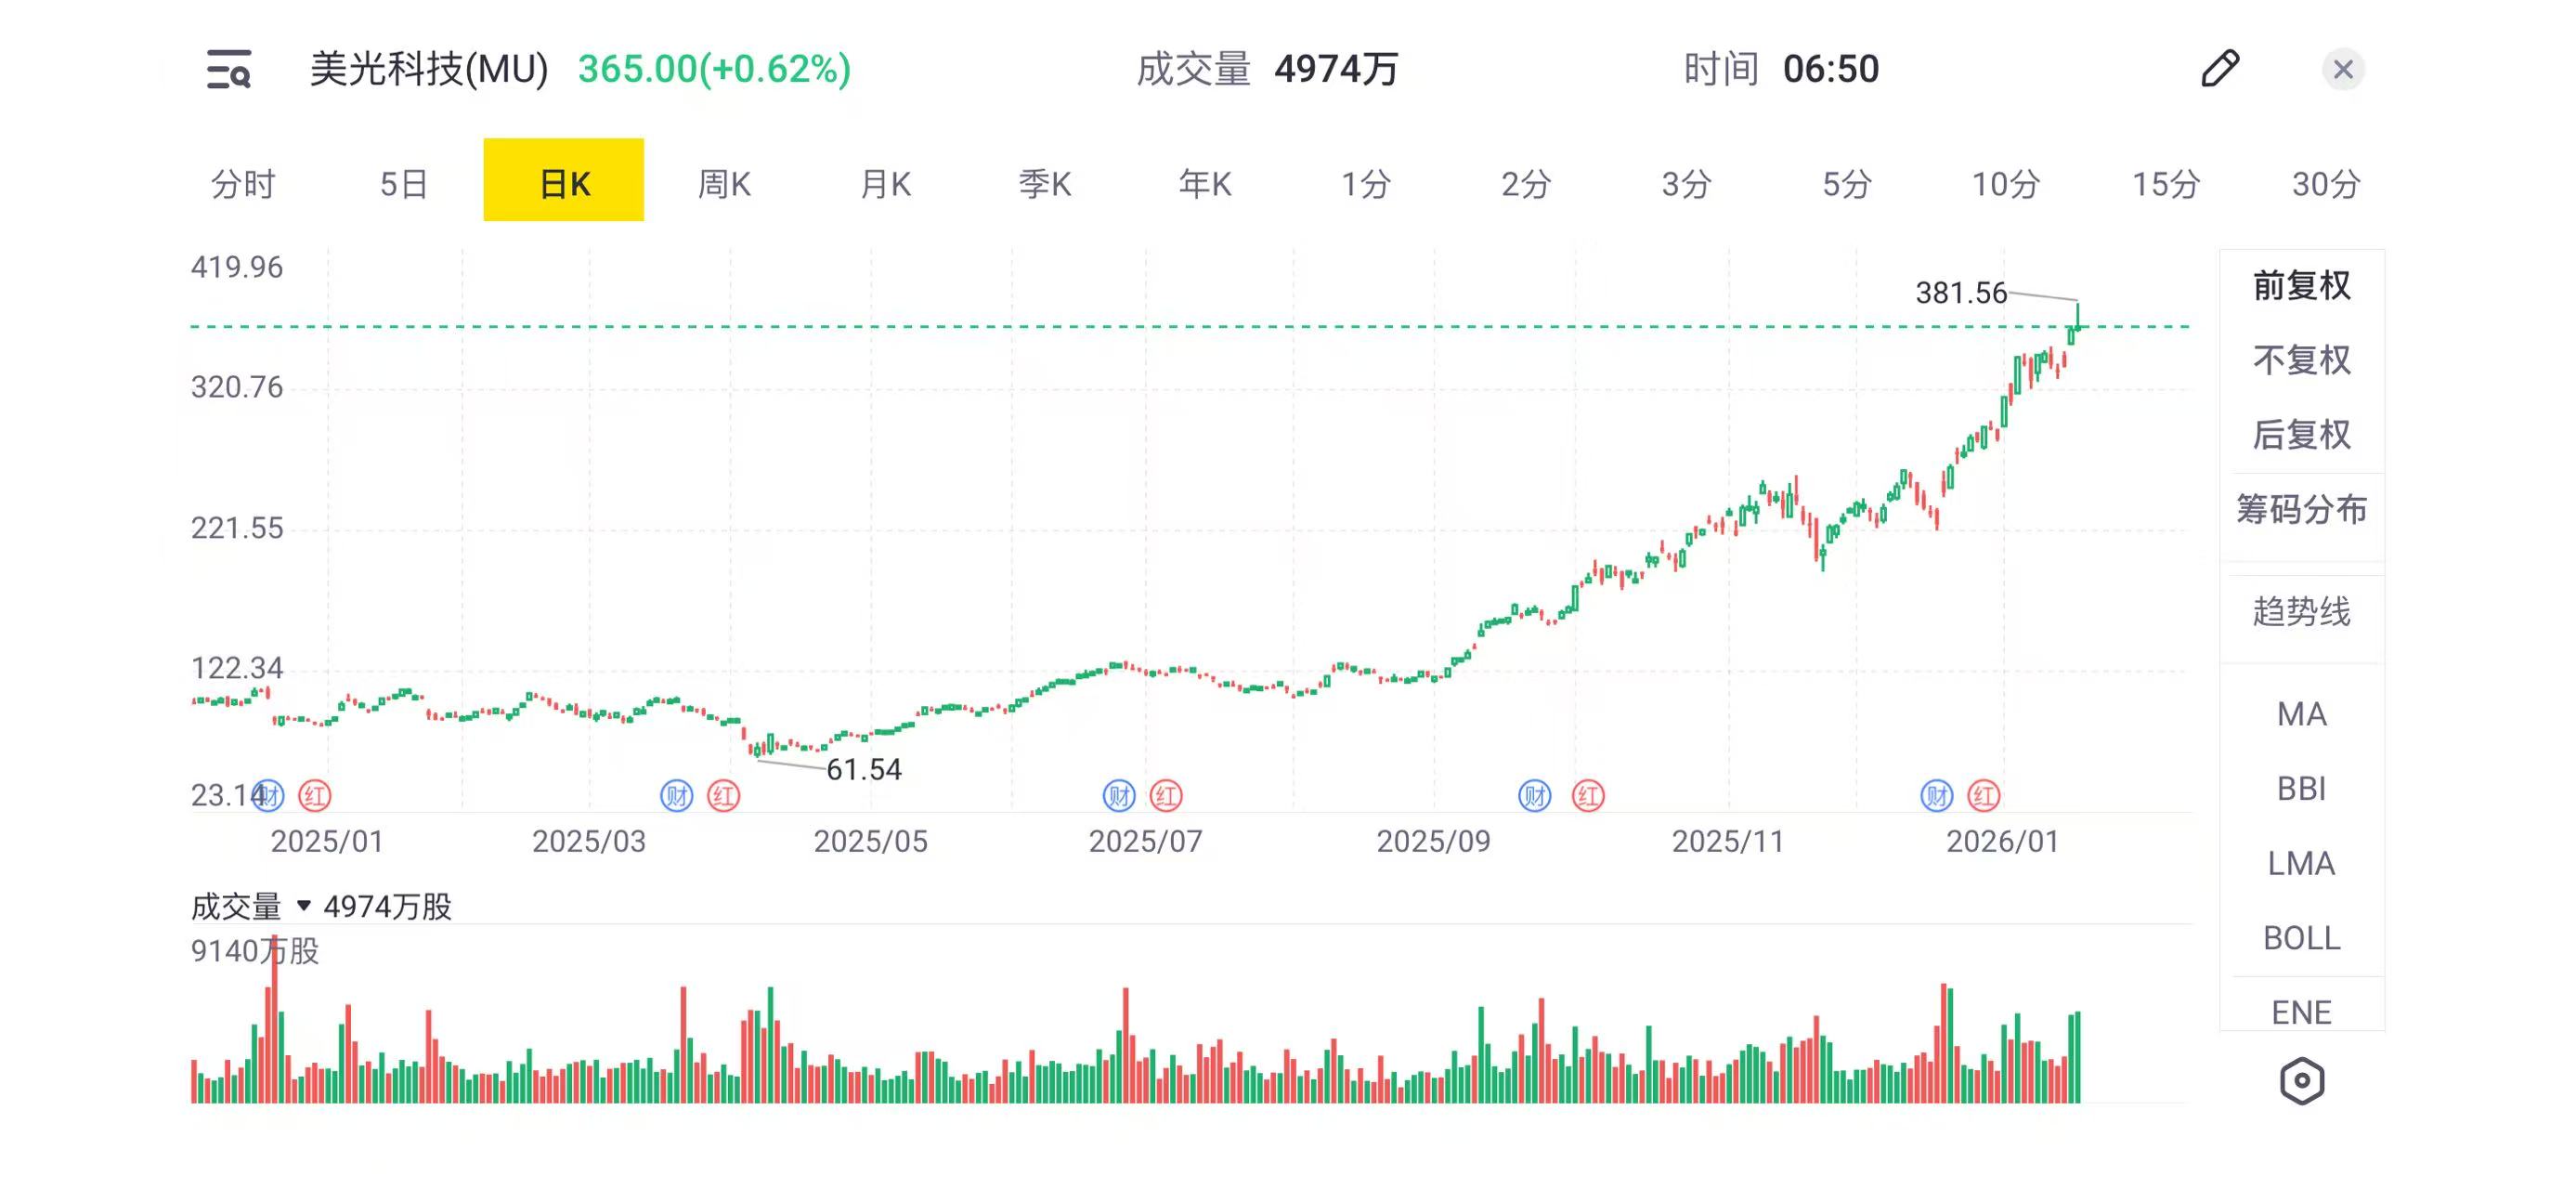Close the chart with the X button
Screen dimensions: 2576x1189
click(2342, 69)
